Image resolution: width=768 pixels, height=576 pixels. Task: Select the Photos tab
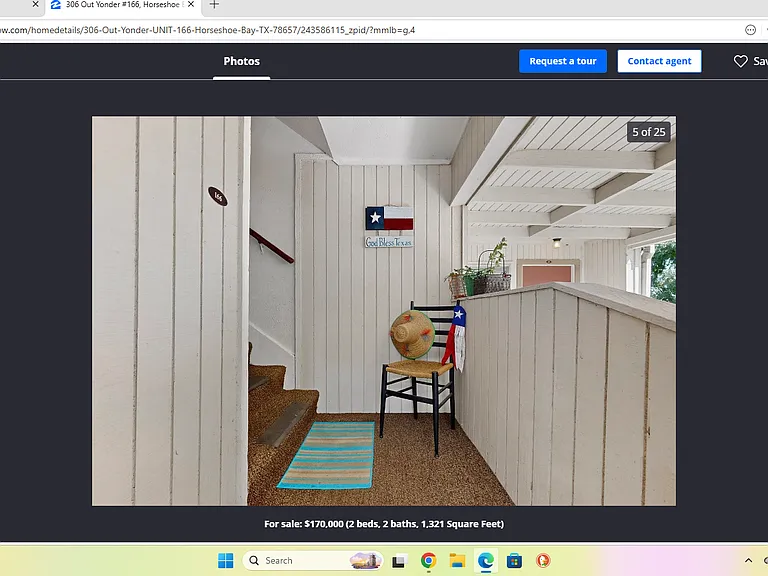(241, 61)
